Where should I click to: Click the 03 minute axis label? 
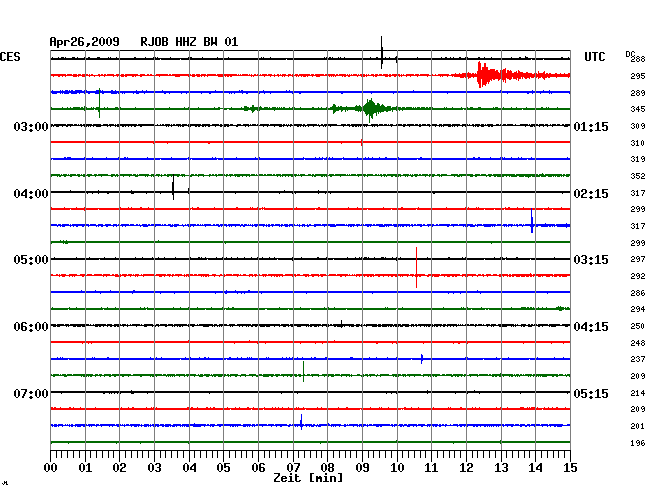click(x=155, y=468)
